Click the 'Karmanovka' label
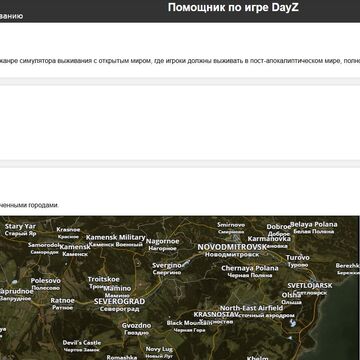The height and width of the screenshot is (360, 360). click(x=269, y=239)
